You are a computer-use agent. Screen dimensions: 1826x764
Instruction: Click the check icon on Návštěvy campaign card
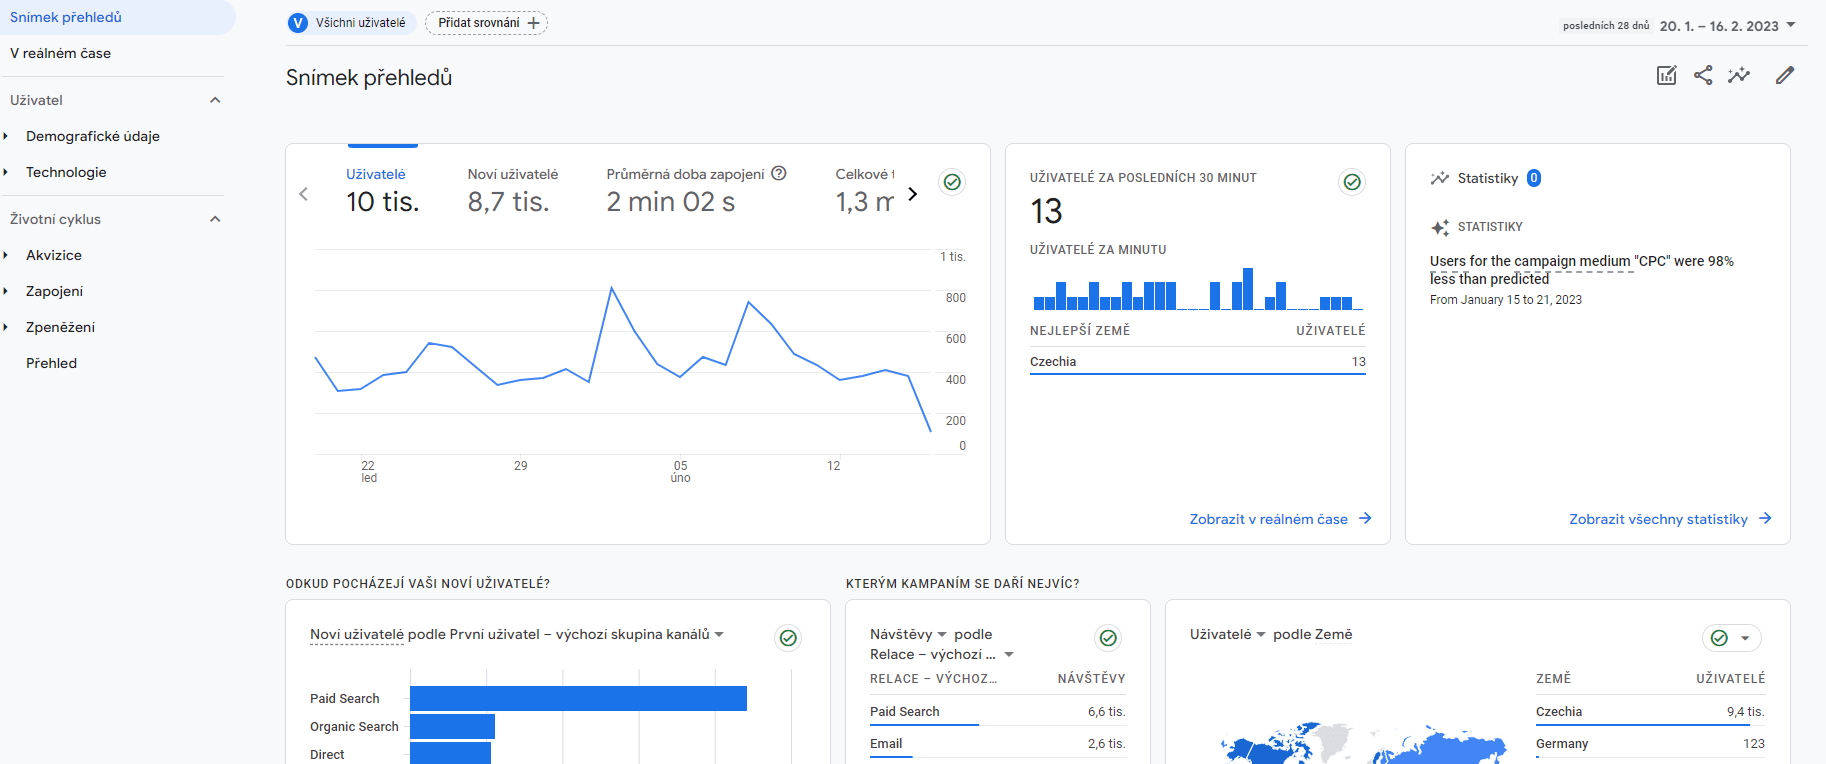[1108, 638]
